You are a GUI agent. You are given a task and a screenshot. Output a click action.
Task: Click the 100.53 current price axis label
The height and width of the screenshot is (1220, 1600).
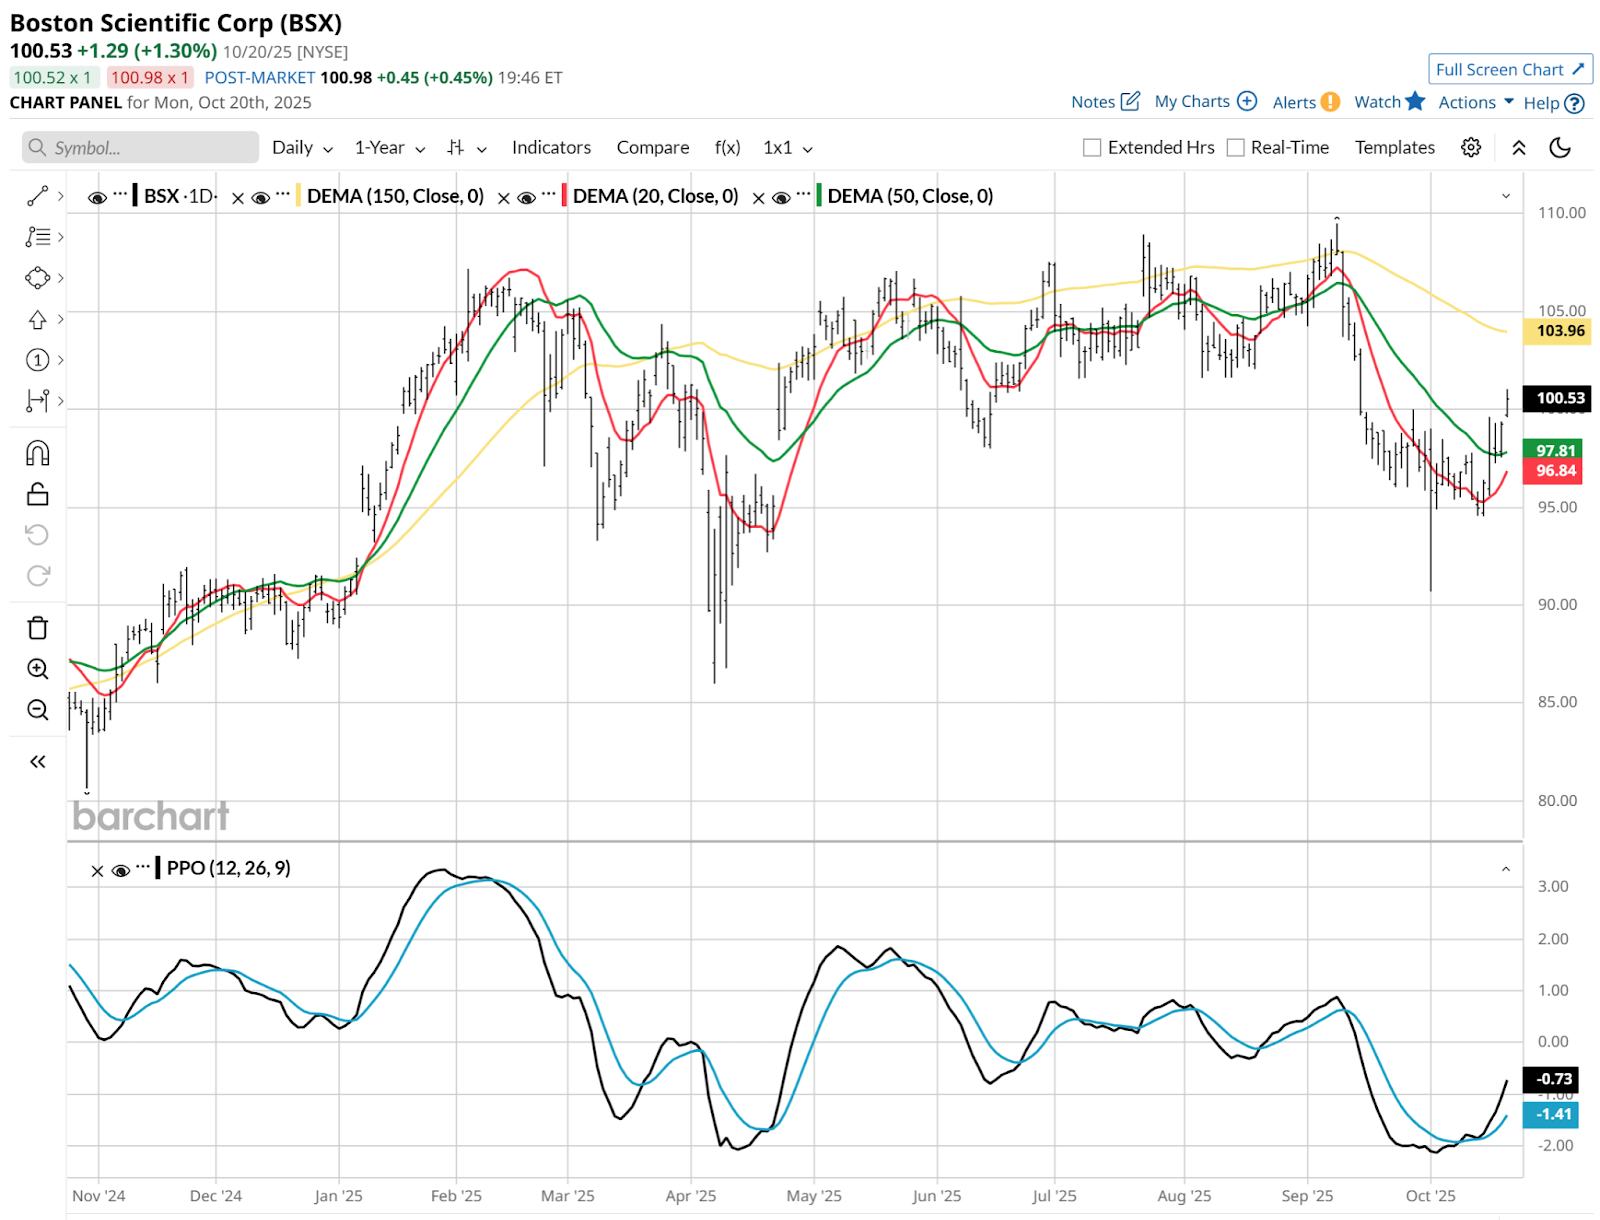[1556, 398]
